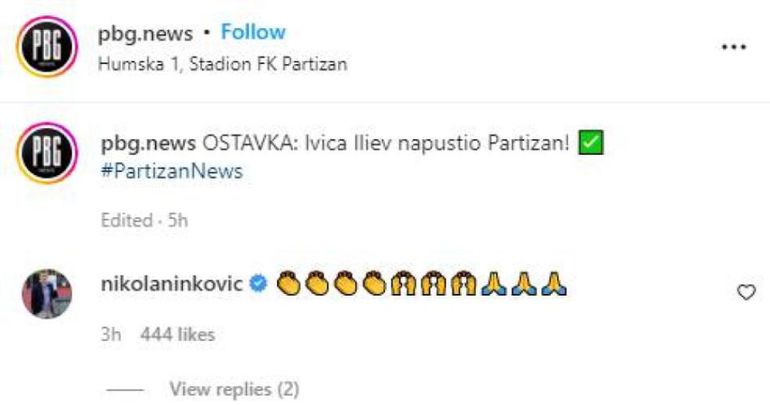Expand View replies (2)
The width and height of the screenshot is (770, 405).
234,388
